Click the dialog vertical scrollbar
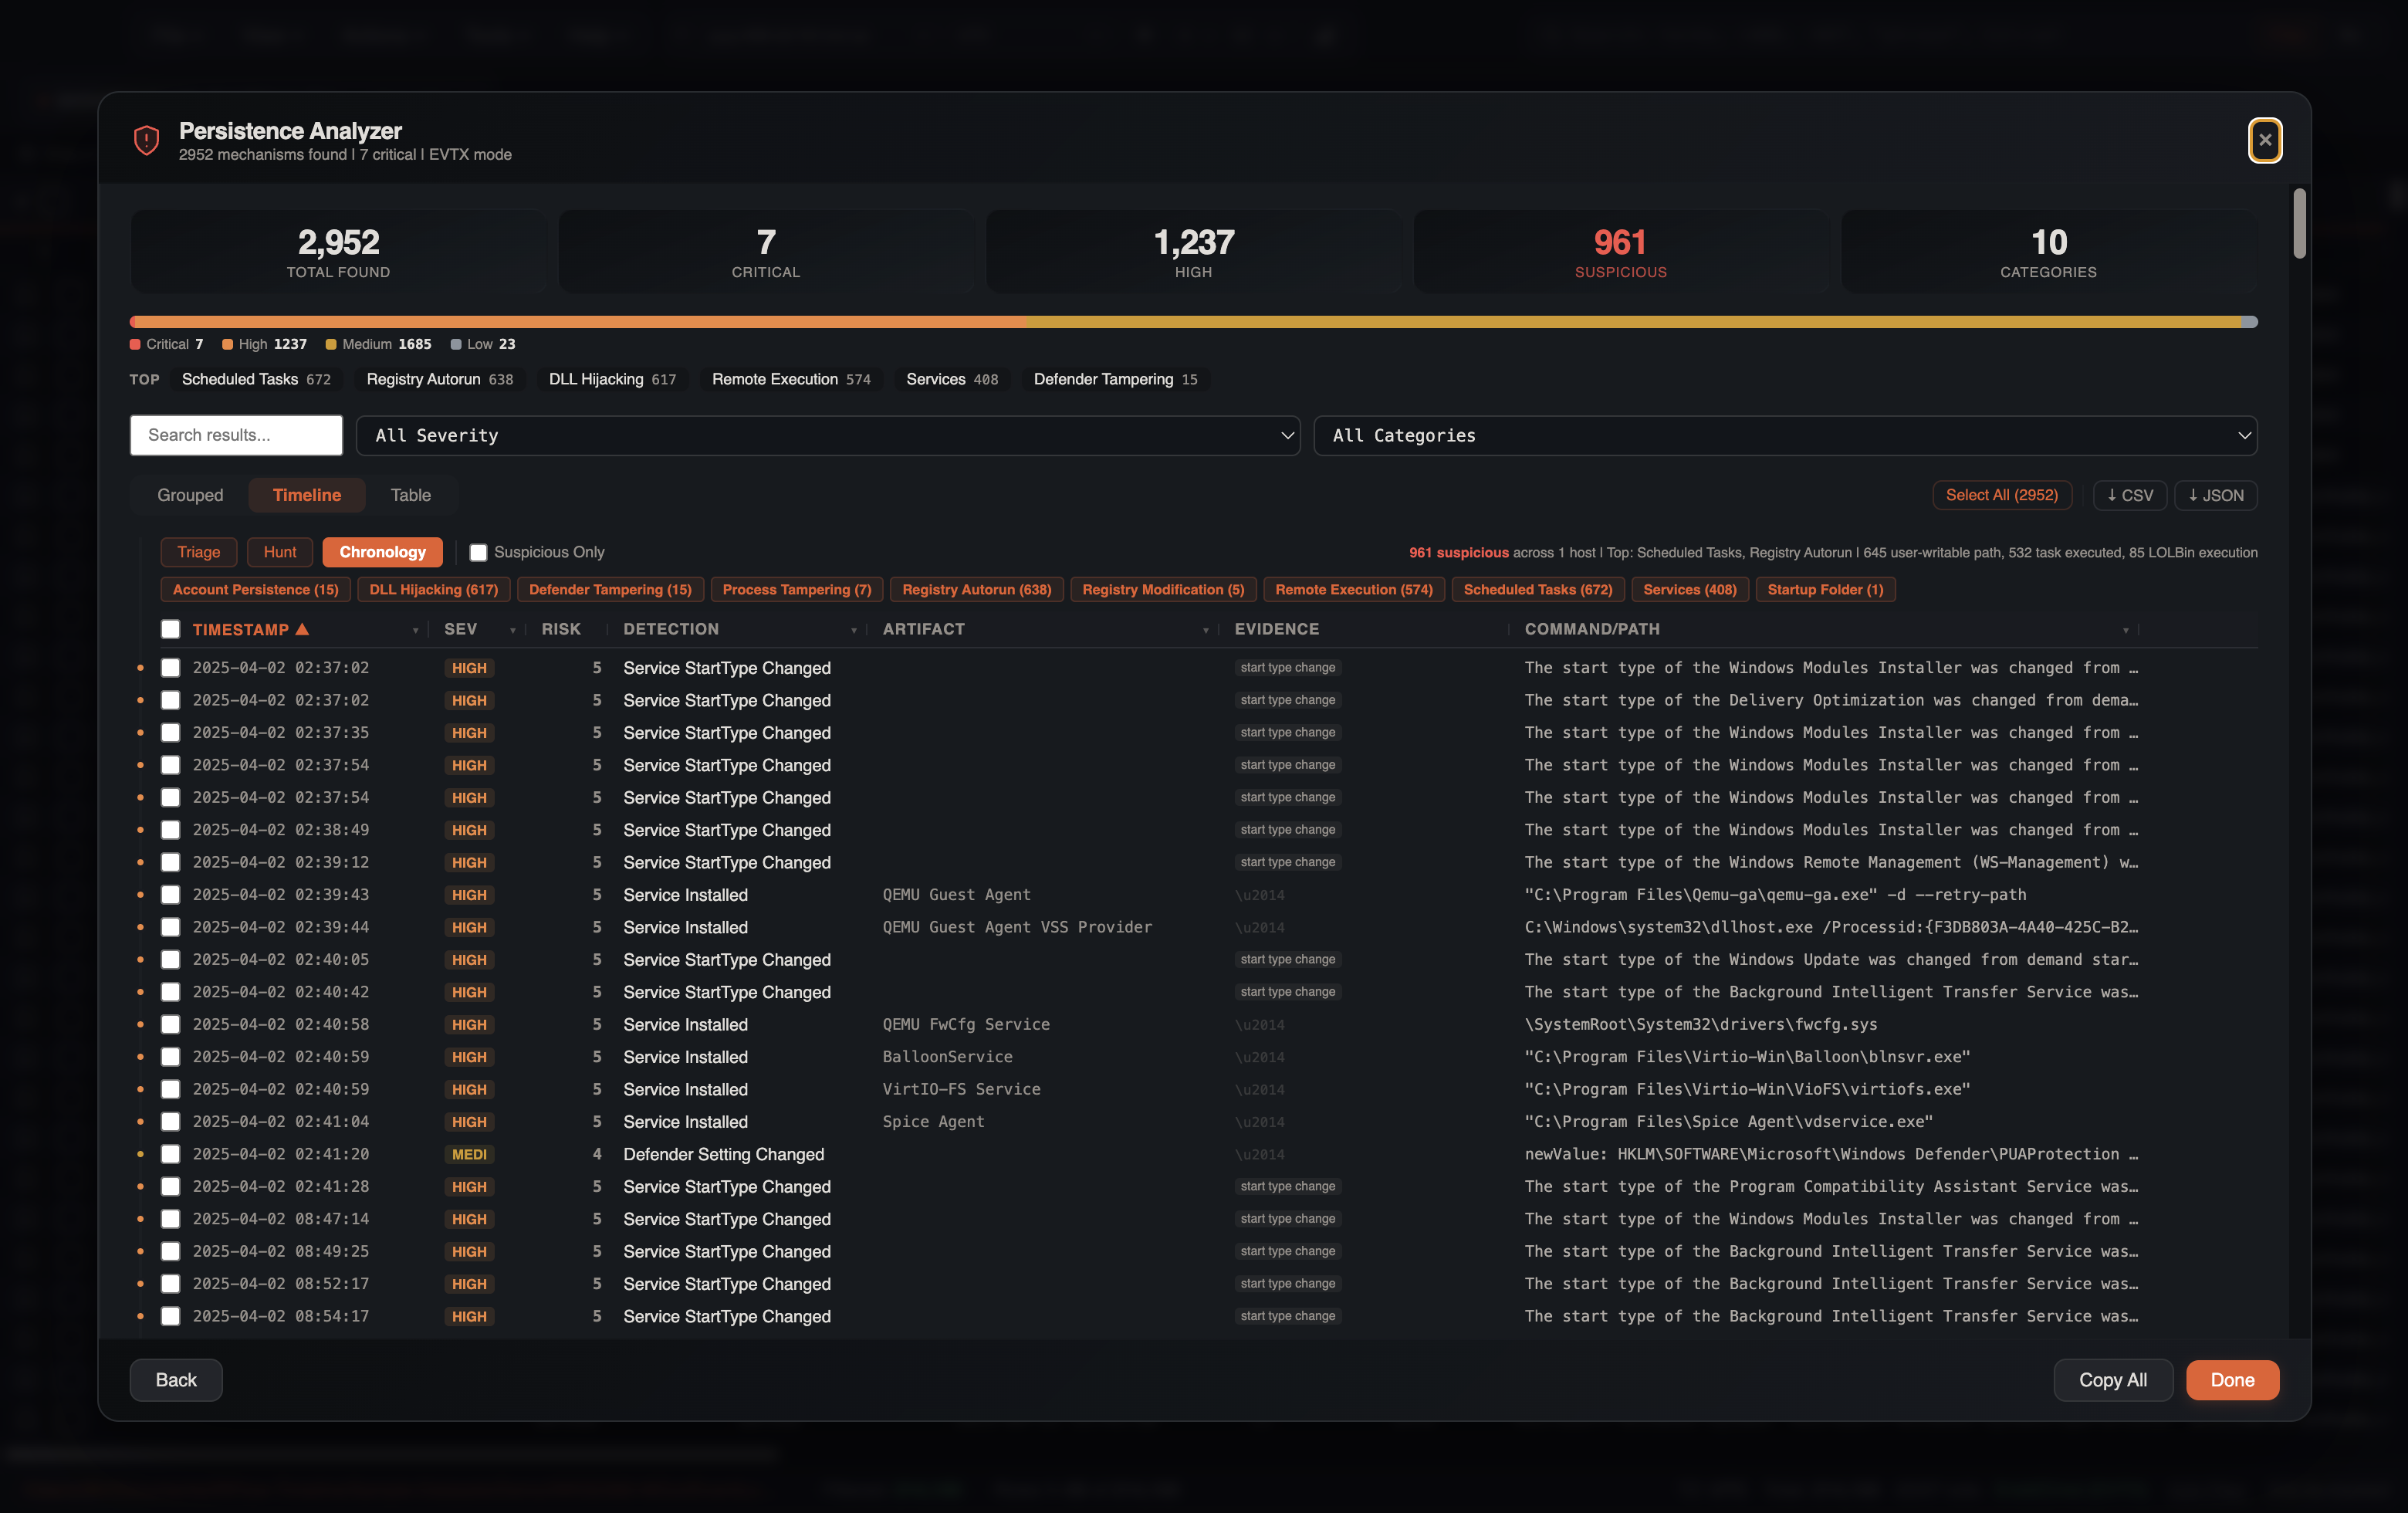The image size is (2408, 1513). 2299,223
